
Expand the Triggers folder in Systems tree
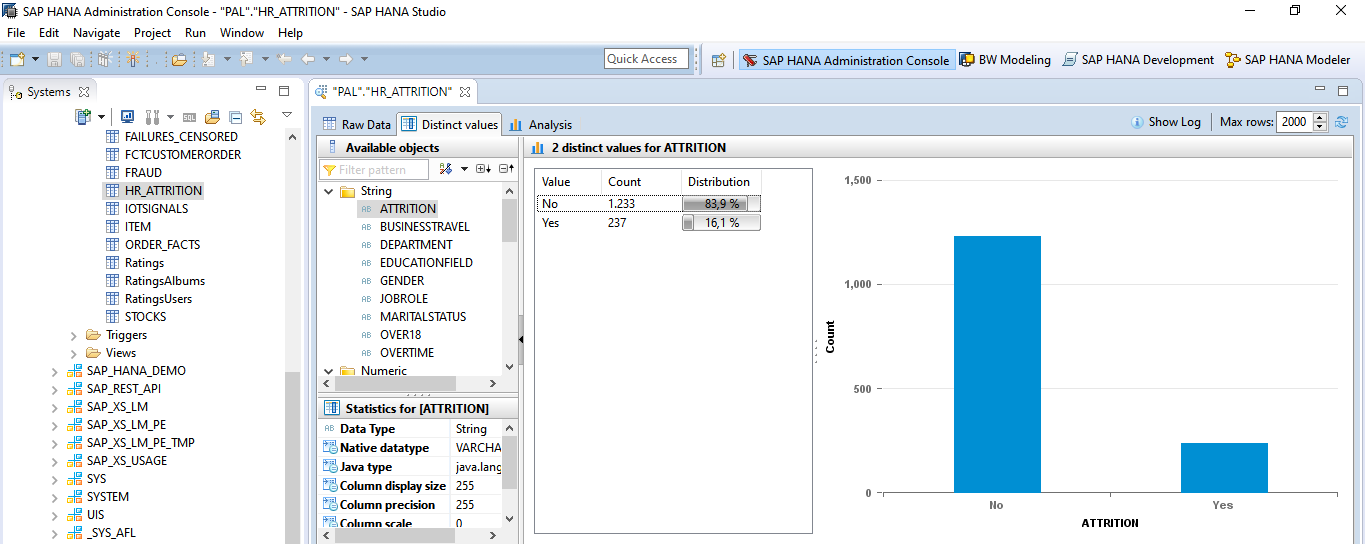pyautogui.click(x=74, y=335)
